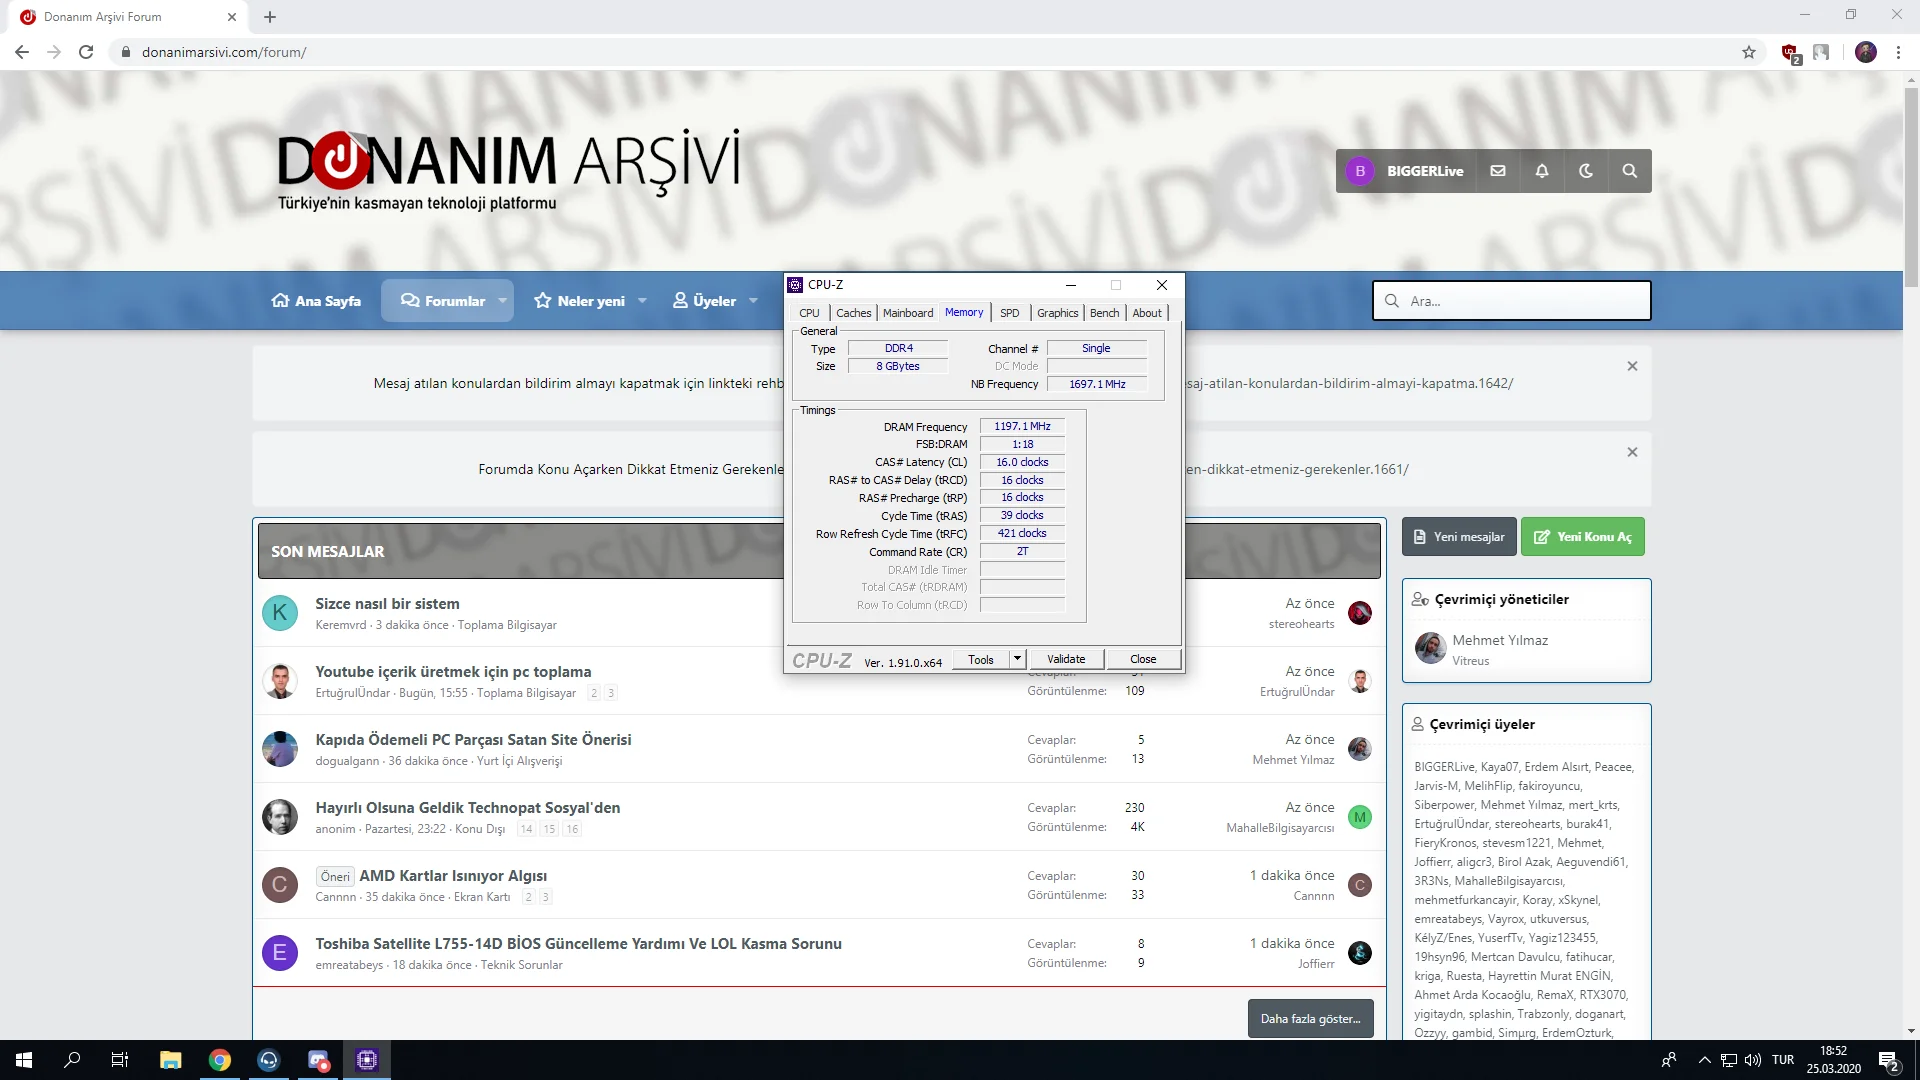Click the notifications bell icon

[x=1541, y=171]
